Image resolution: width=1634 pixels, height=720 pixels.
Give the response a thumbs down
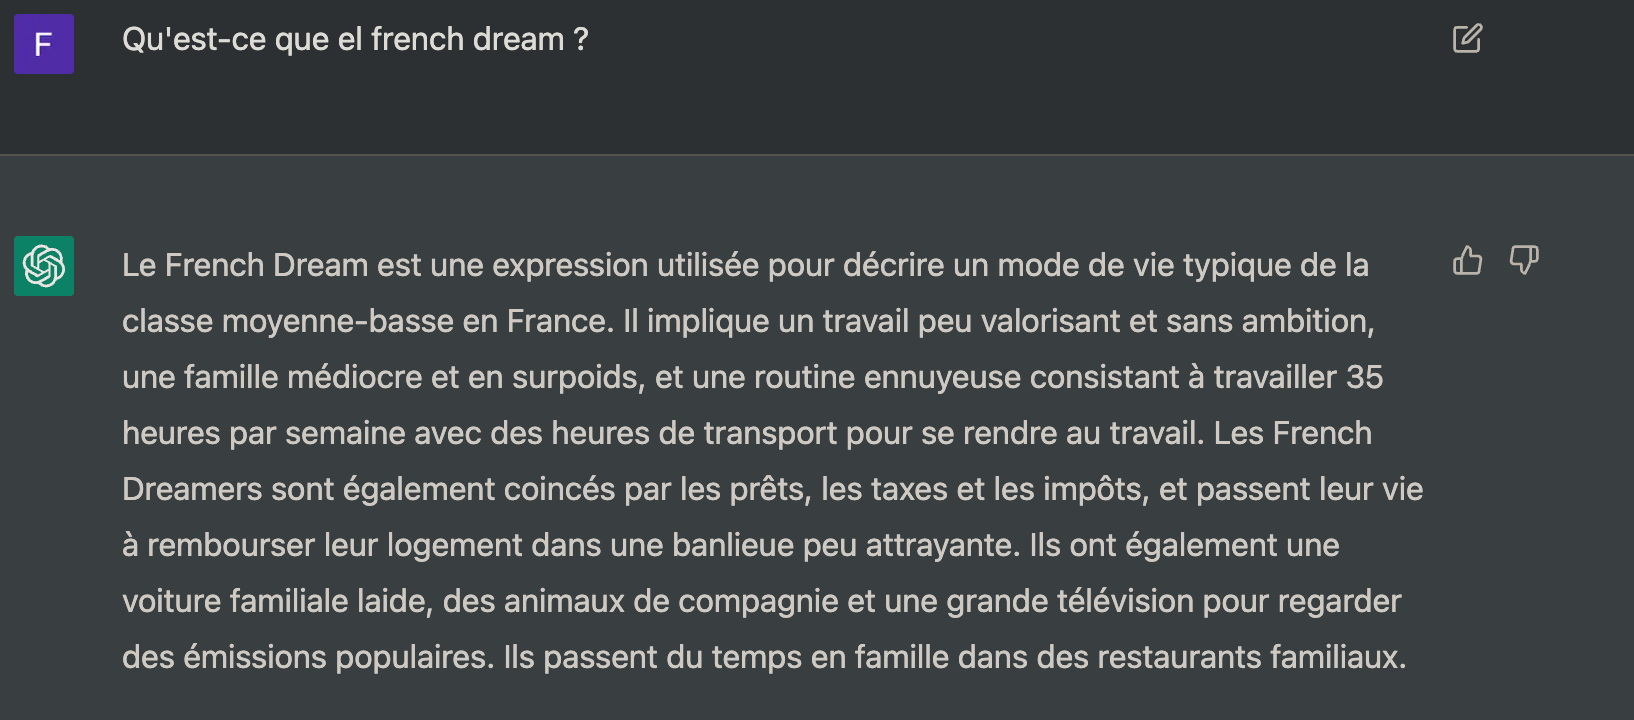click(1523, 261)
